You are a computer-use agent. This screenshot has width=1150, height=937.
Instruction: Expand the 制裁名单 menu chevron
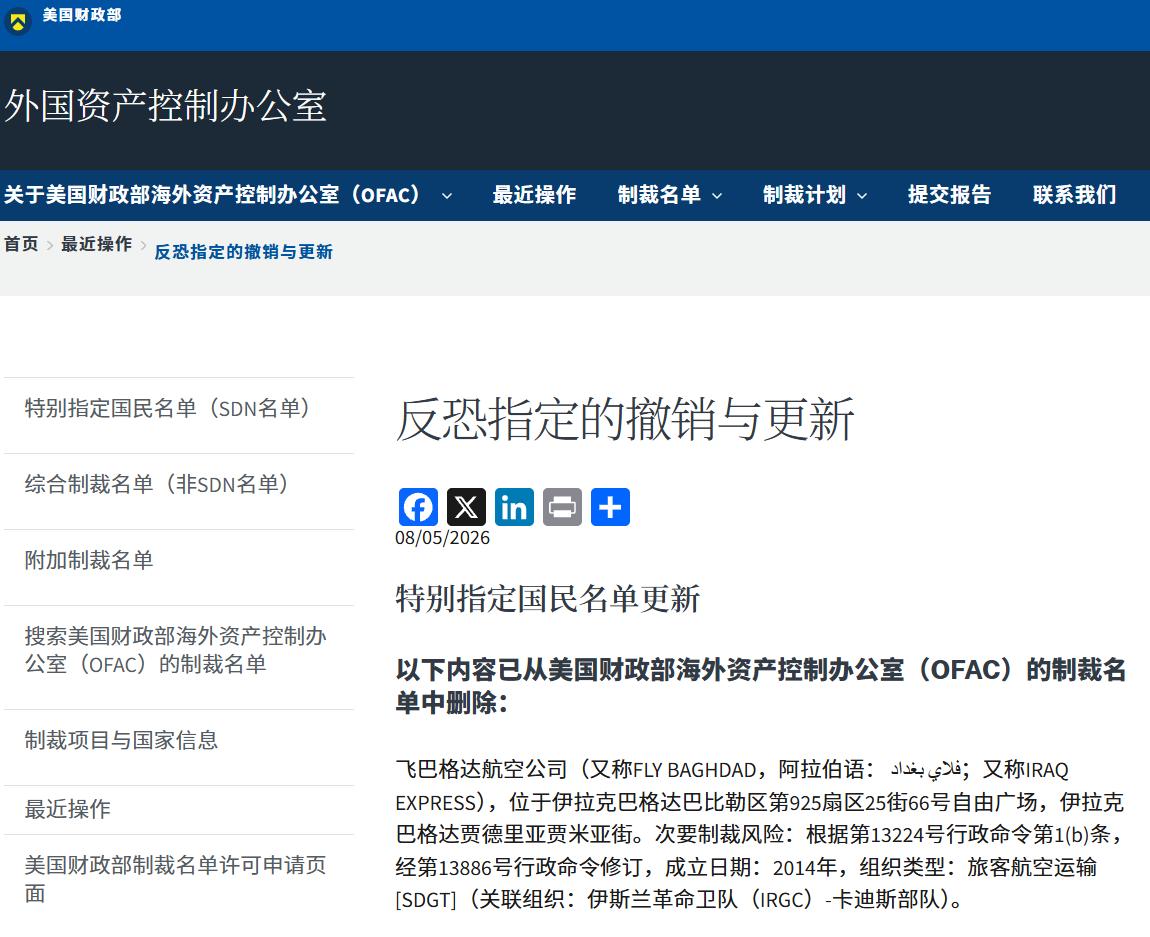point(717,196)
